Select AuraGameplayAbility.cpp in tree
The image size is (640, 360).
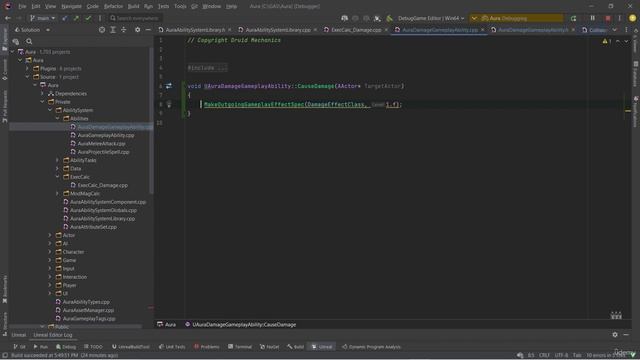click(x=105, y=135)
